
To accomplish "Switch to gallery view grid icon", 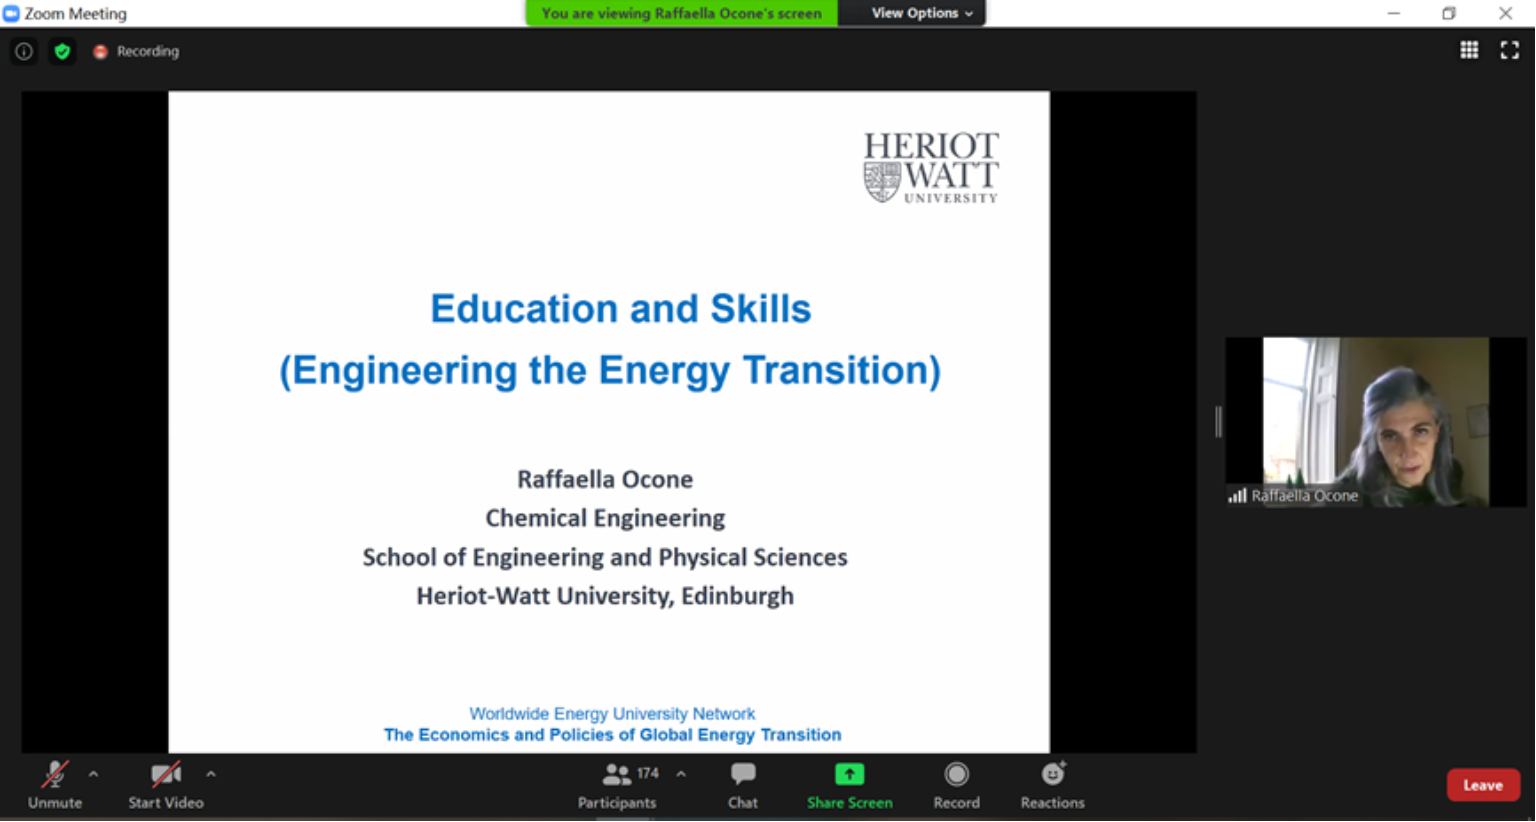I will [1469, 50].
